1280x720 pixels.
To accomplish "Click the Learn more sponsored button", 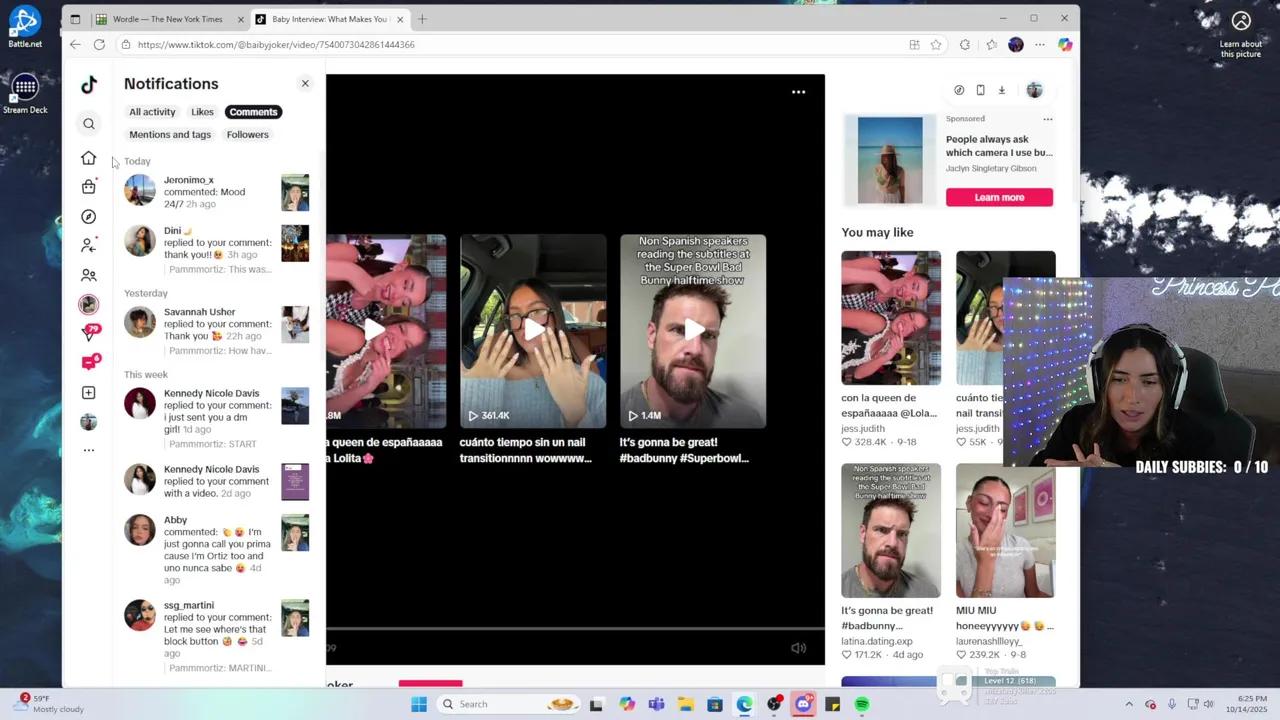I will pos(999,197).
